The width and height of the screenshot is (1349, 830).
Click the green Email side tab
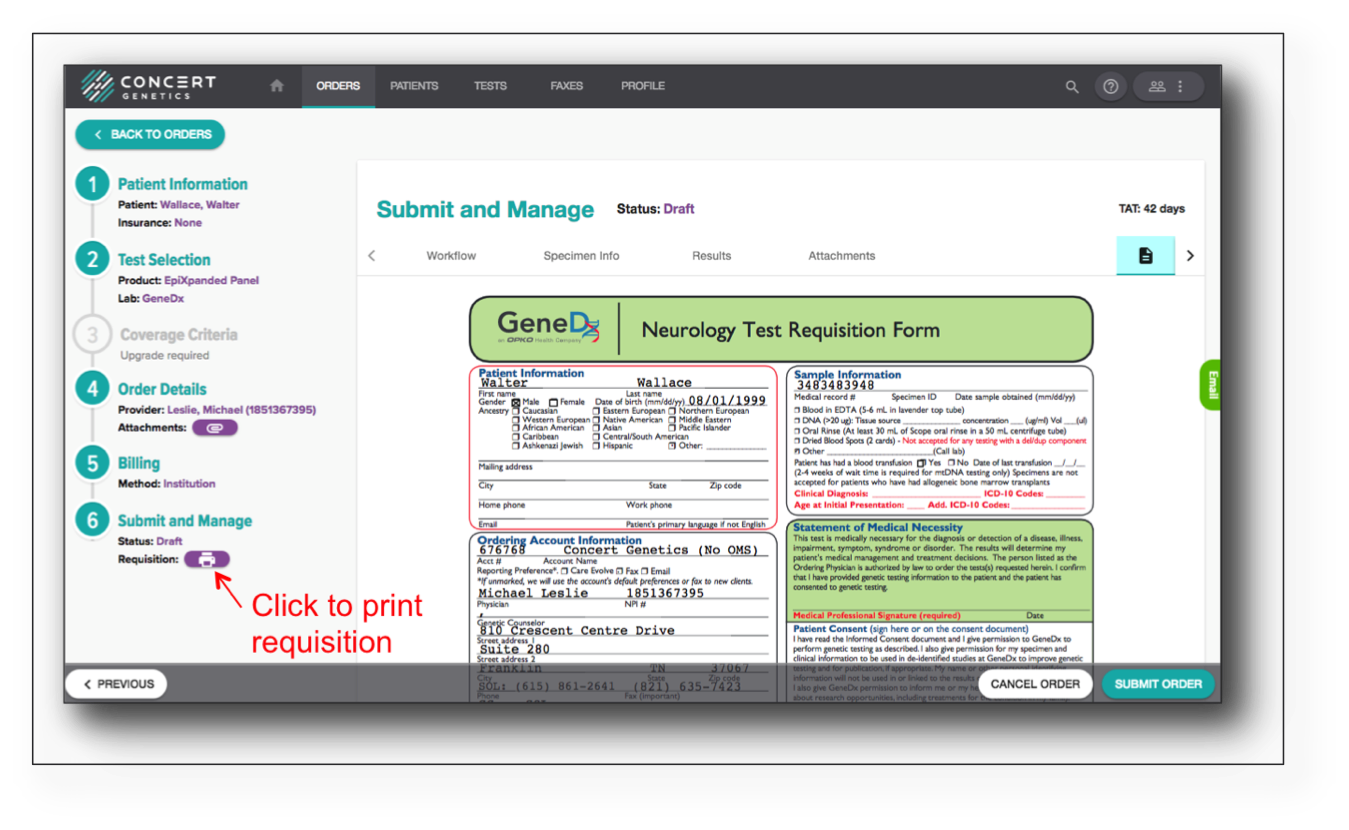tap(1211, 385)
